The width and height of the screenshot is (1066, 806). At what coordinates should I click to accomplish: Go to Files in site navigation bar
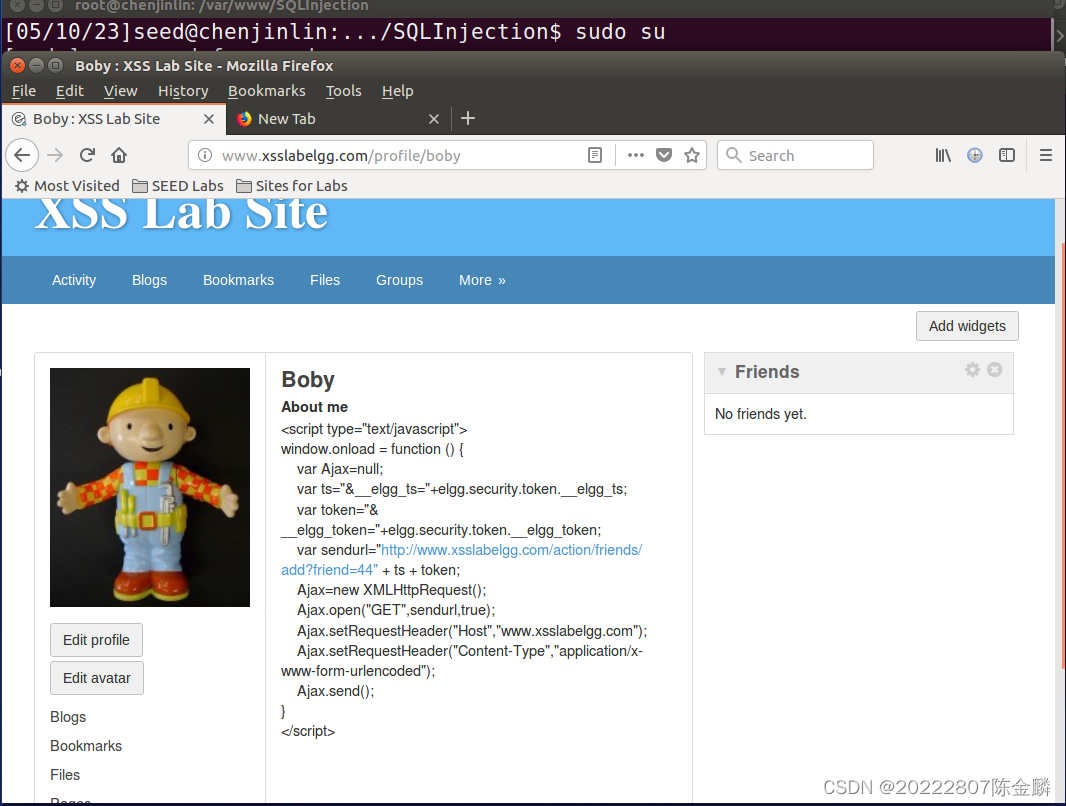pos(325,280)
